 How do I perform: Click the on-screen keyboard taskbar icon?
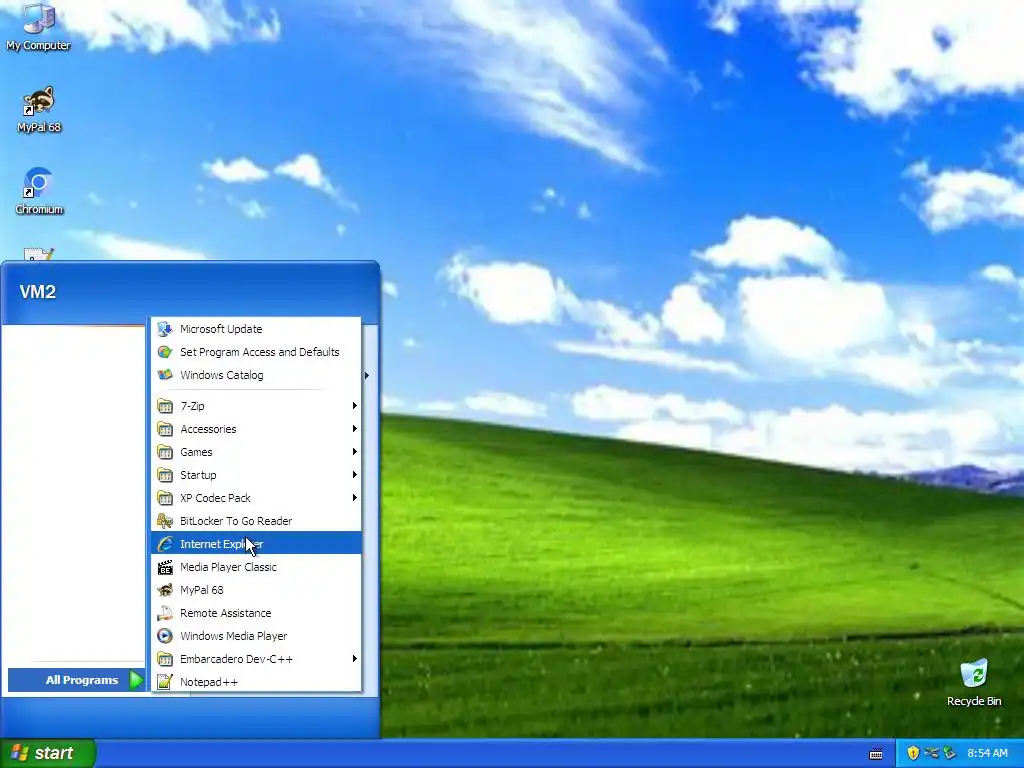(876, 754)
